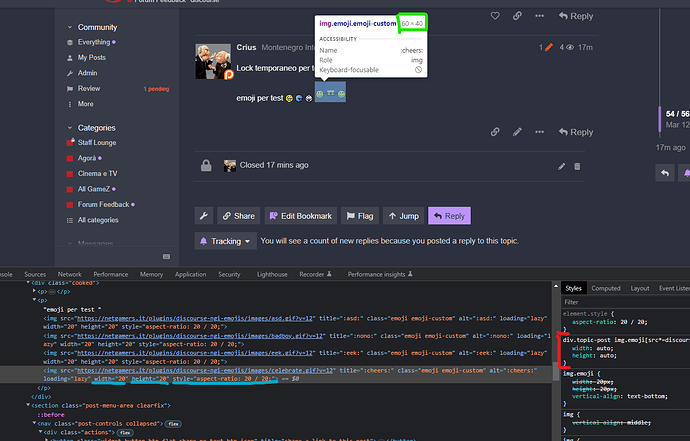
Task: Open My Posts in the sidebar
Action: tap(92, 58)
